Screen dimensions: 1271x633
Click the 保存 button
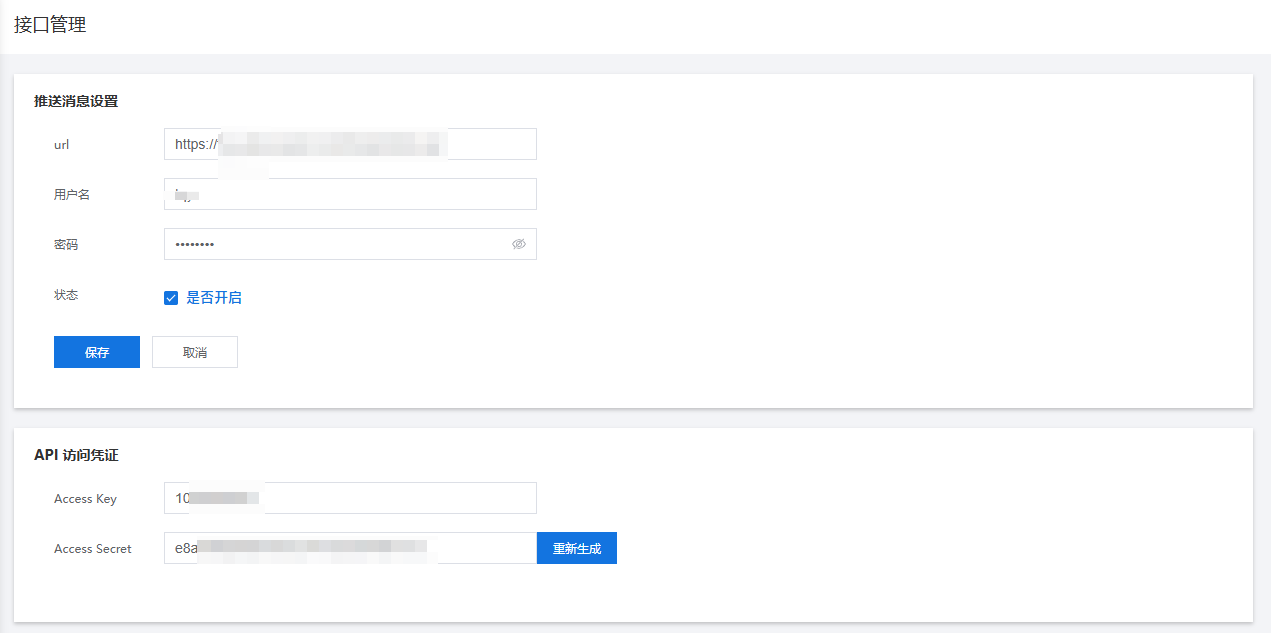click(x=97, y=352)
